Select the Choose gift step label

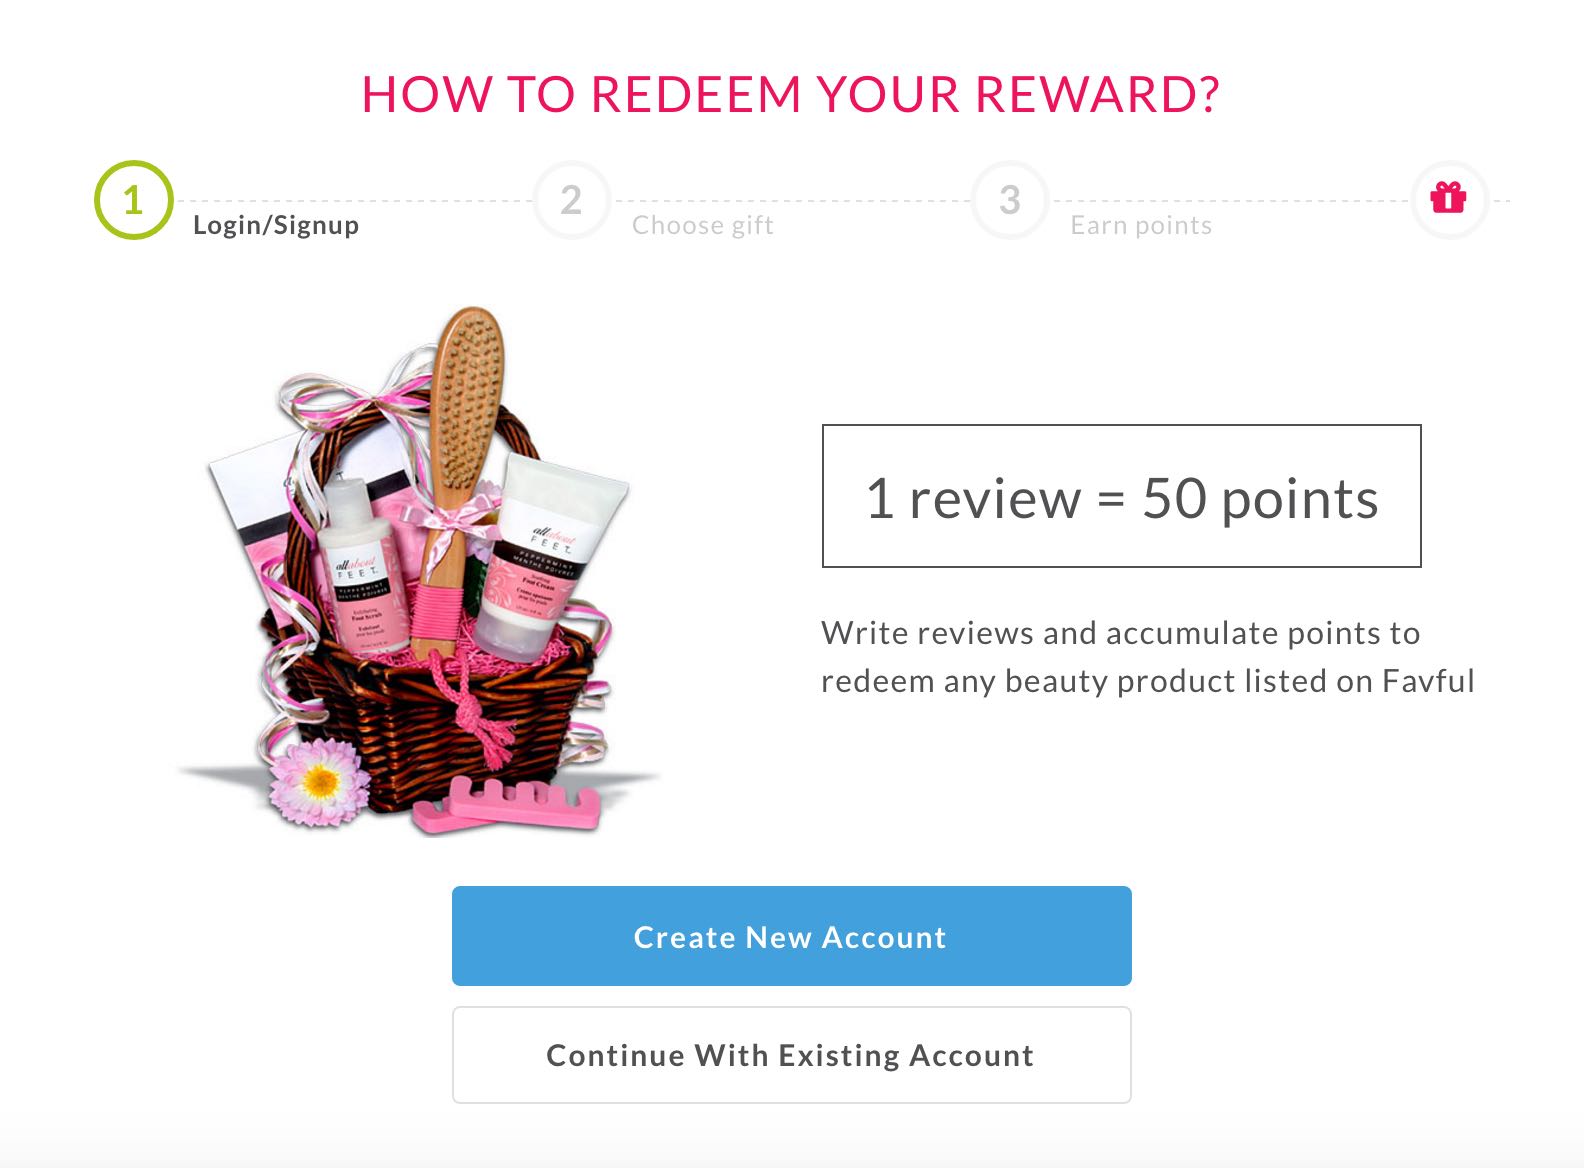click(703, 225)
